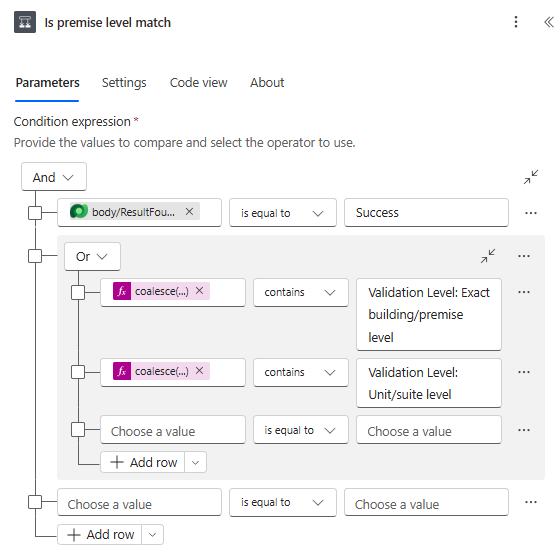Open ellipsis menu for Or group

(524, 256)
